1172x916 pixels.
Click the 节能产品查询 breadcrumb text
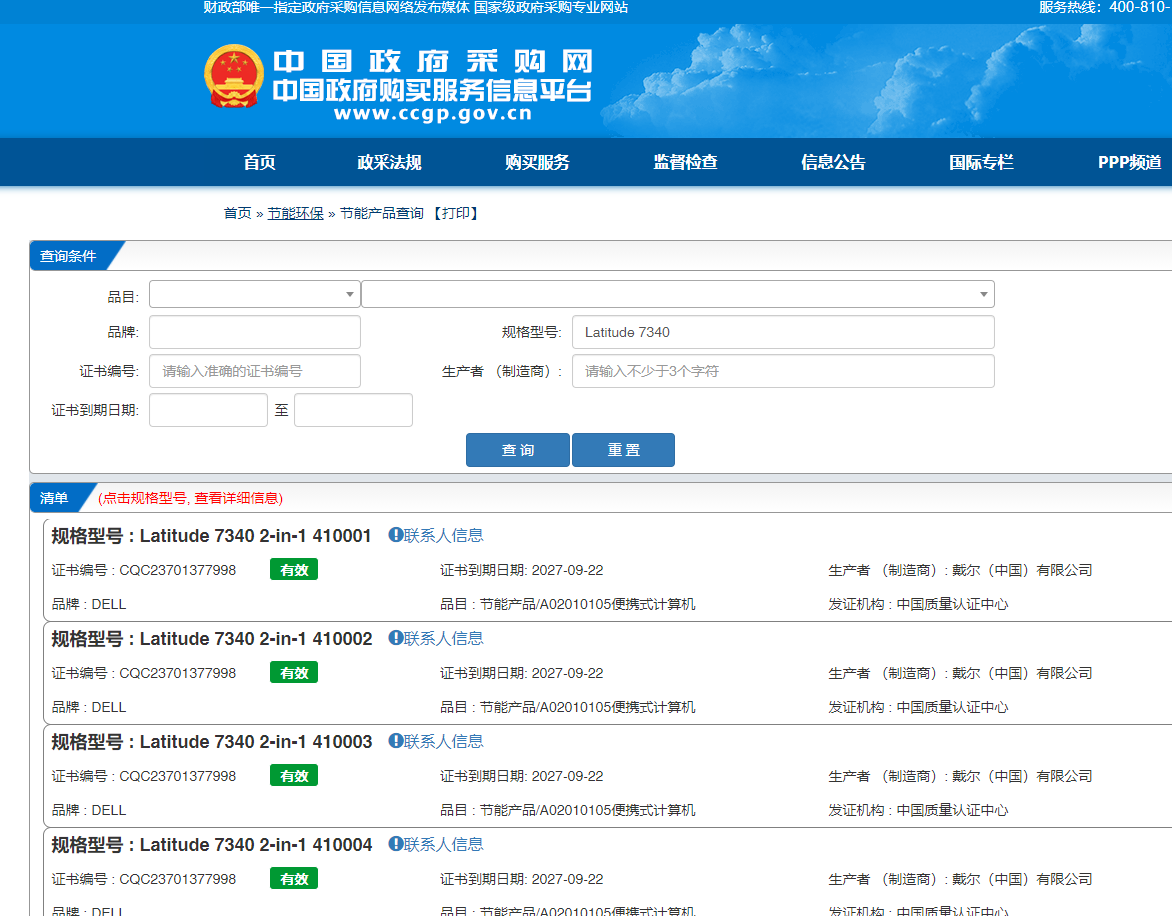pyautogui.click(x=382, y=214)
